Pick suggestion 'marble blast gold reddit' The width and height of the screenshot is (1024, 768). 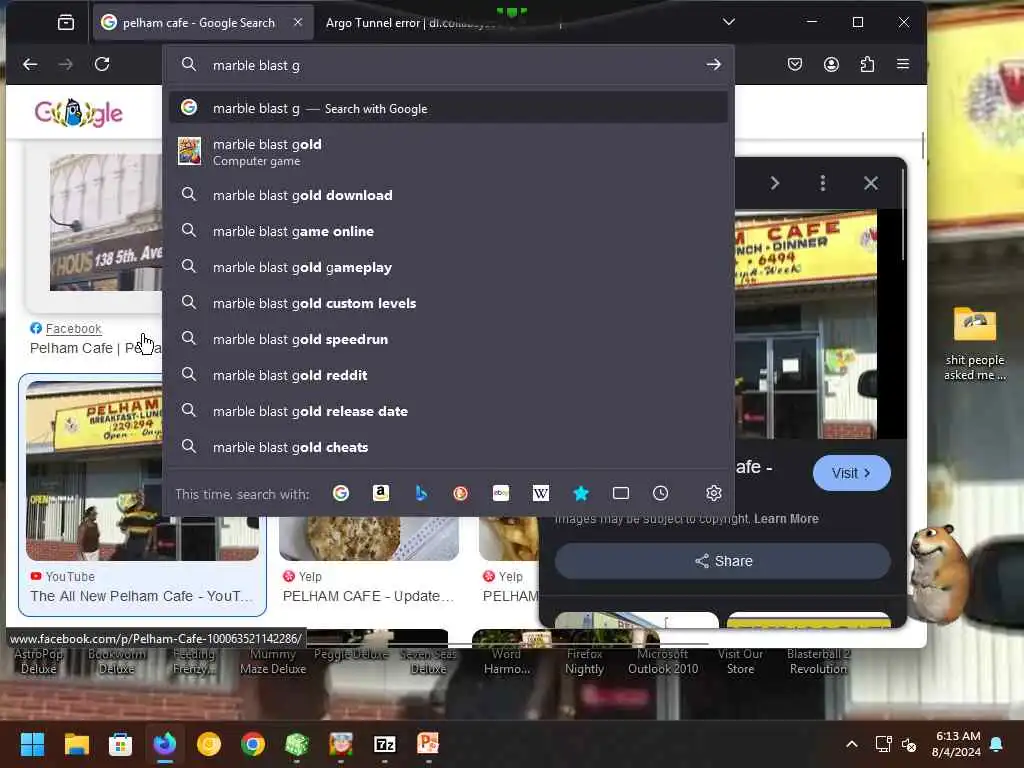[448, 375]
